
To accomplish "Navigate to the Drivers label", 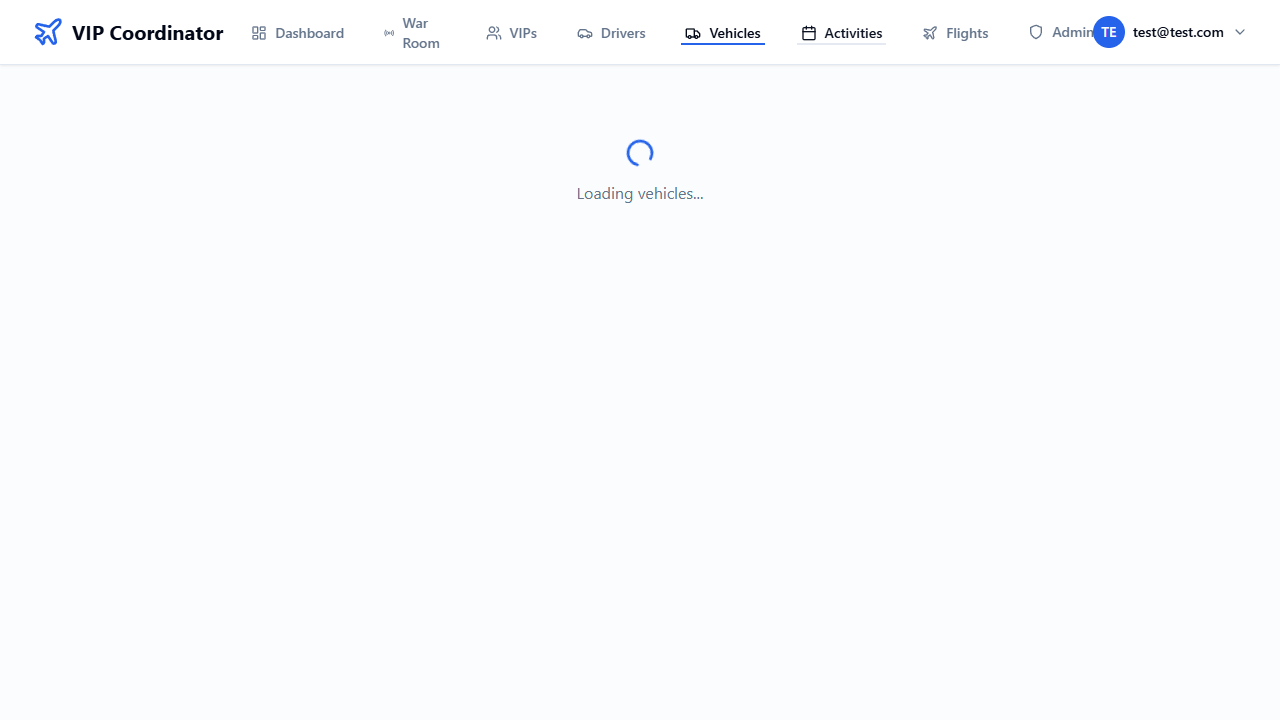I will [623, 33].
